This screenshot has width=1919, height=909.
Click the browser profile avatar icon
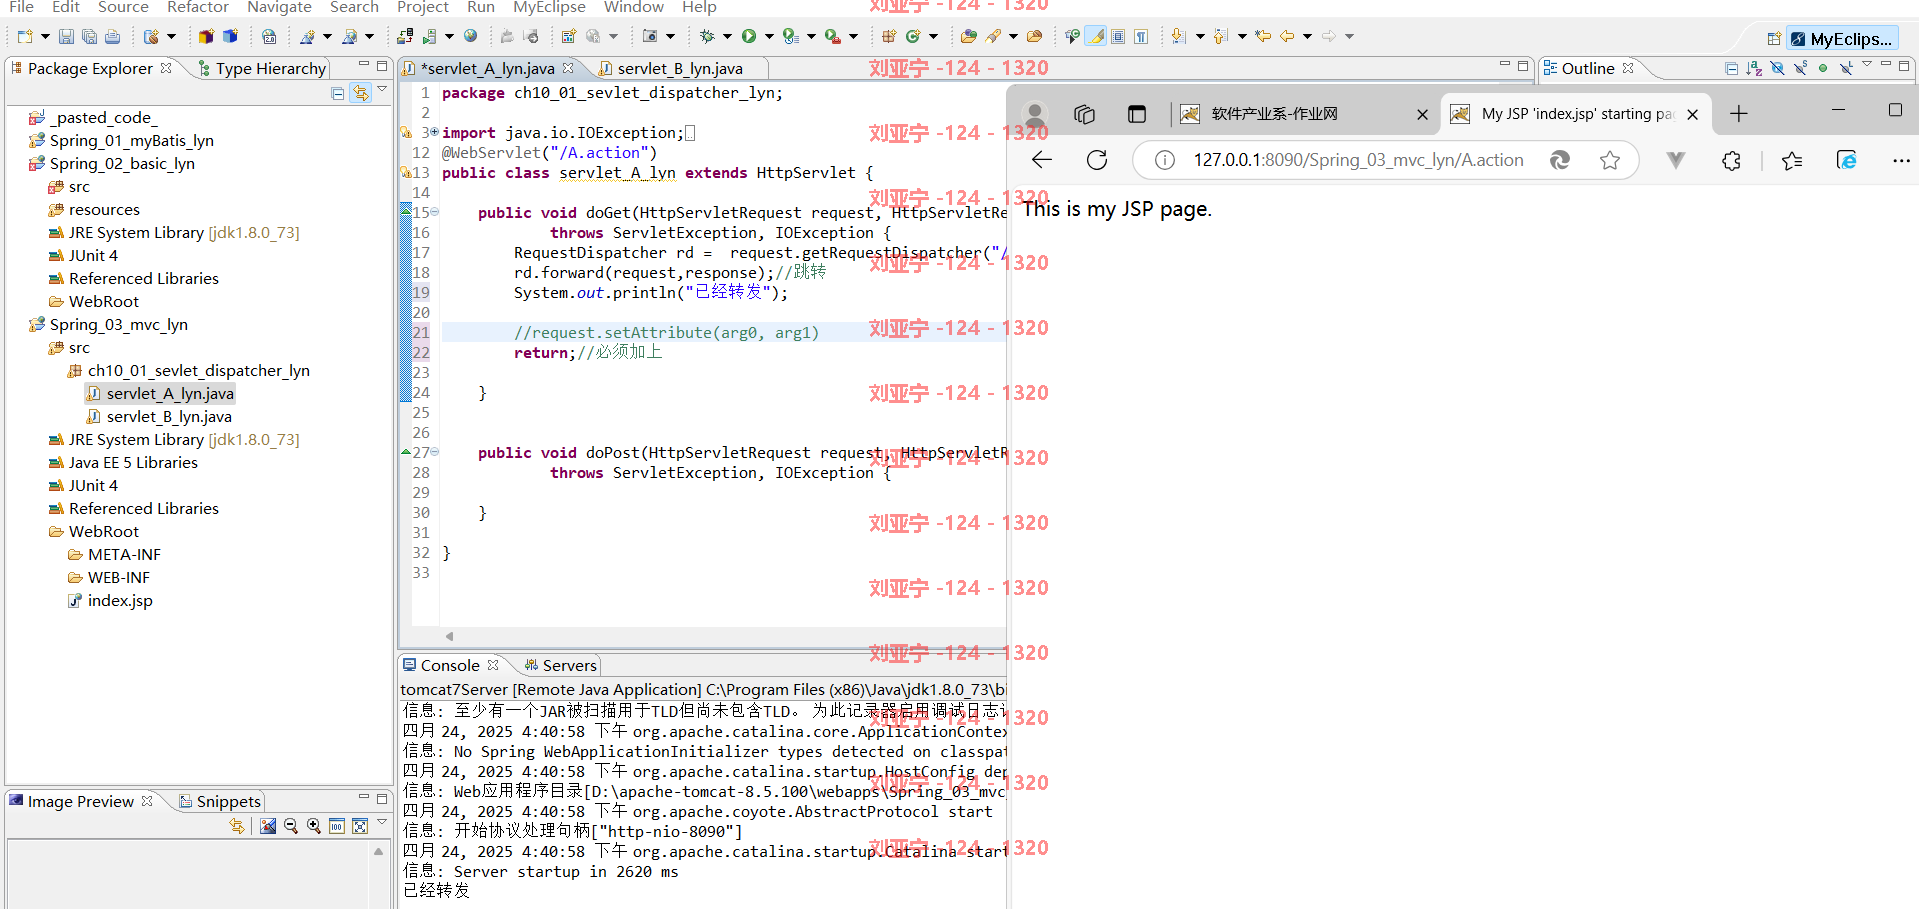pos(1036,114)
